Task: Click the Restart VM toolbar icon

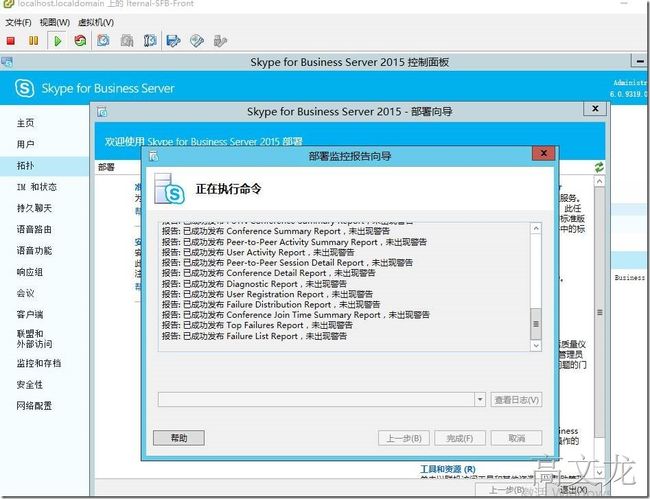Action: (80, 41)
